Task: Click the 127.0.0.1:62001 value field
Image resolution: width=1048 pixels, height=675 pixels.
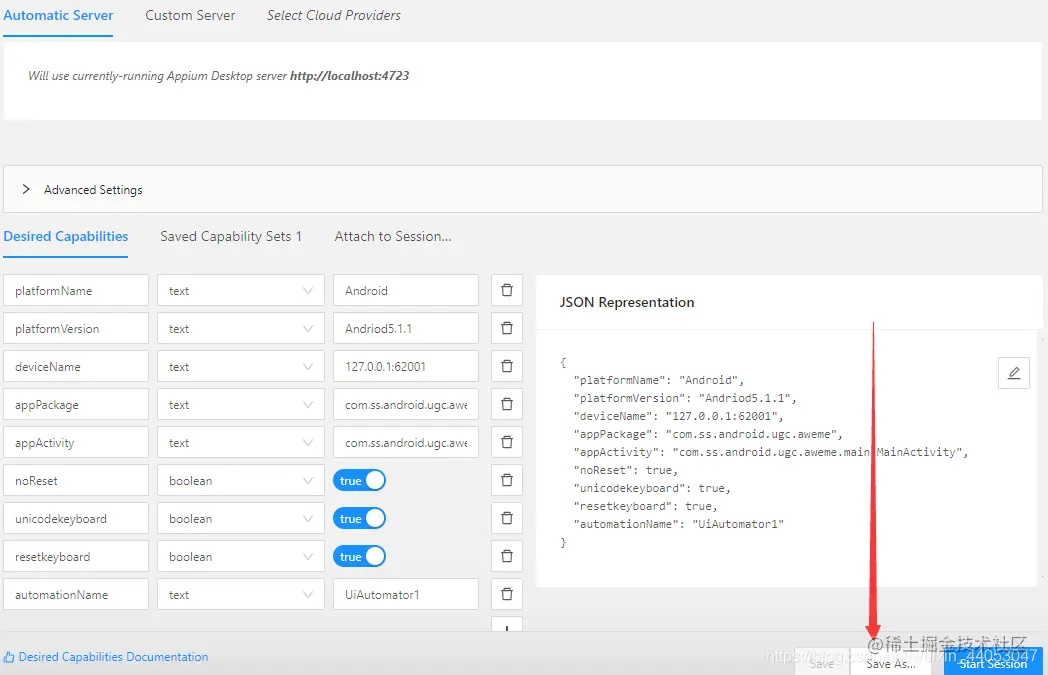Action: click(406, 366)
